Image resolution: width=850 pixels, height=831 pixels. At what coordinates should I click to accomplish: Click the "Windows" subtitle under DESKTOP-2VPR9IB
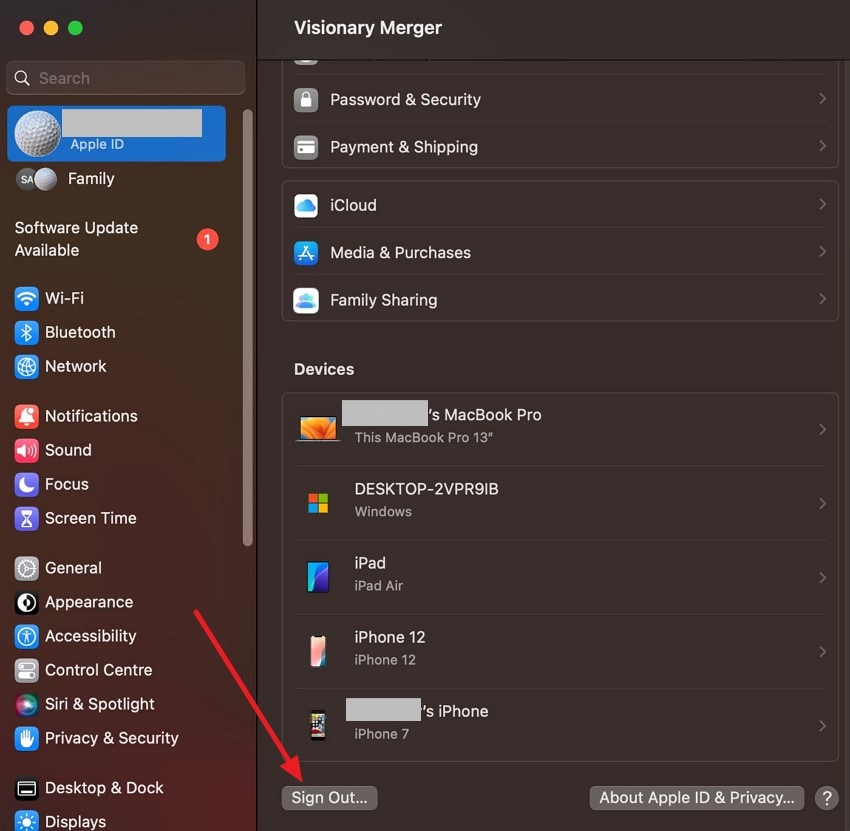[x=383, y=511]
